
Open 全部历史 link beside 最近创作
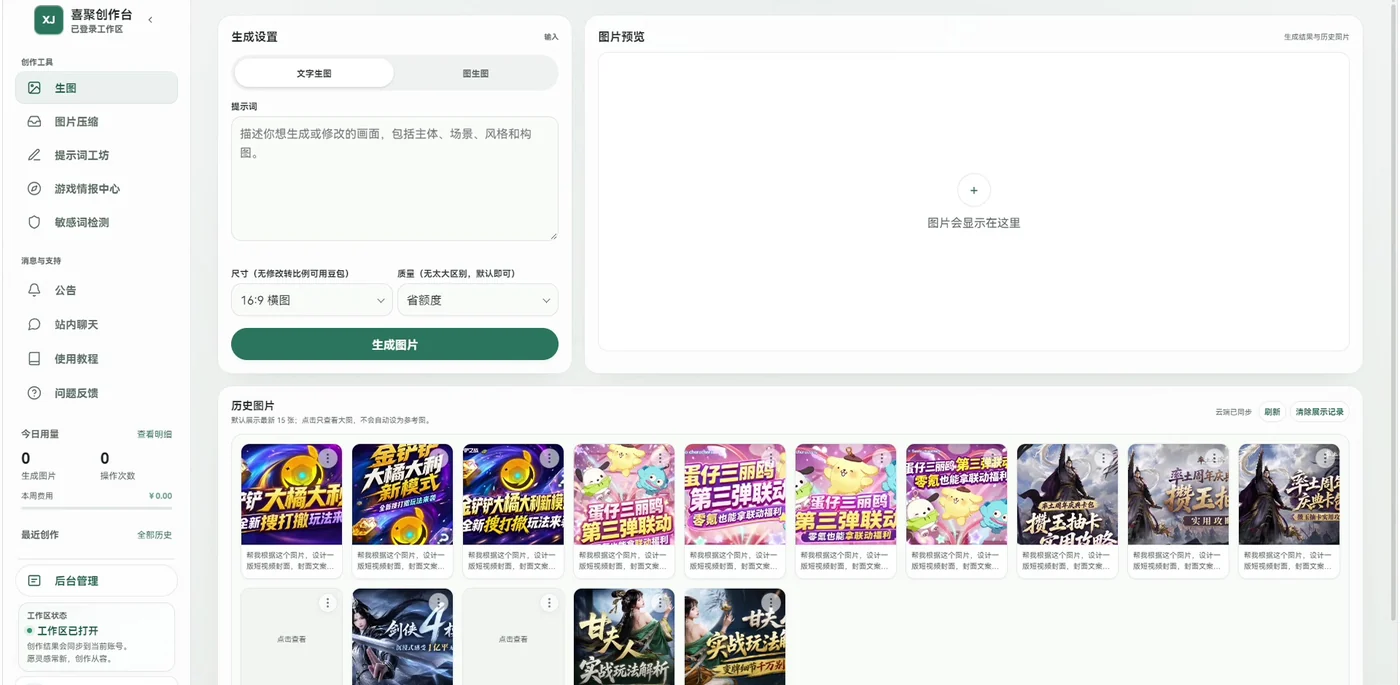pyautogui.click(x=154, y=535)
